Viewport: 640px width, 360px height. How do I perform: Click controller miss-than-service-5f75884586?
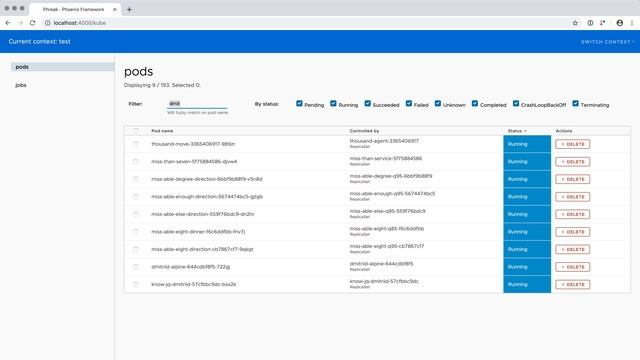point(386,158)
